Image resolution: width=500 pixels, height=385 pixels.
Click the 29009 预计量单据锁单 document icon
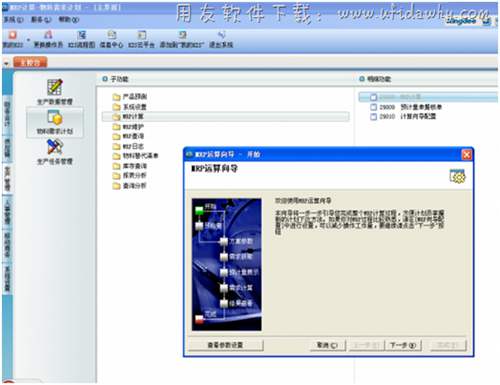374,107
